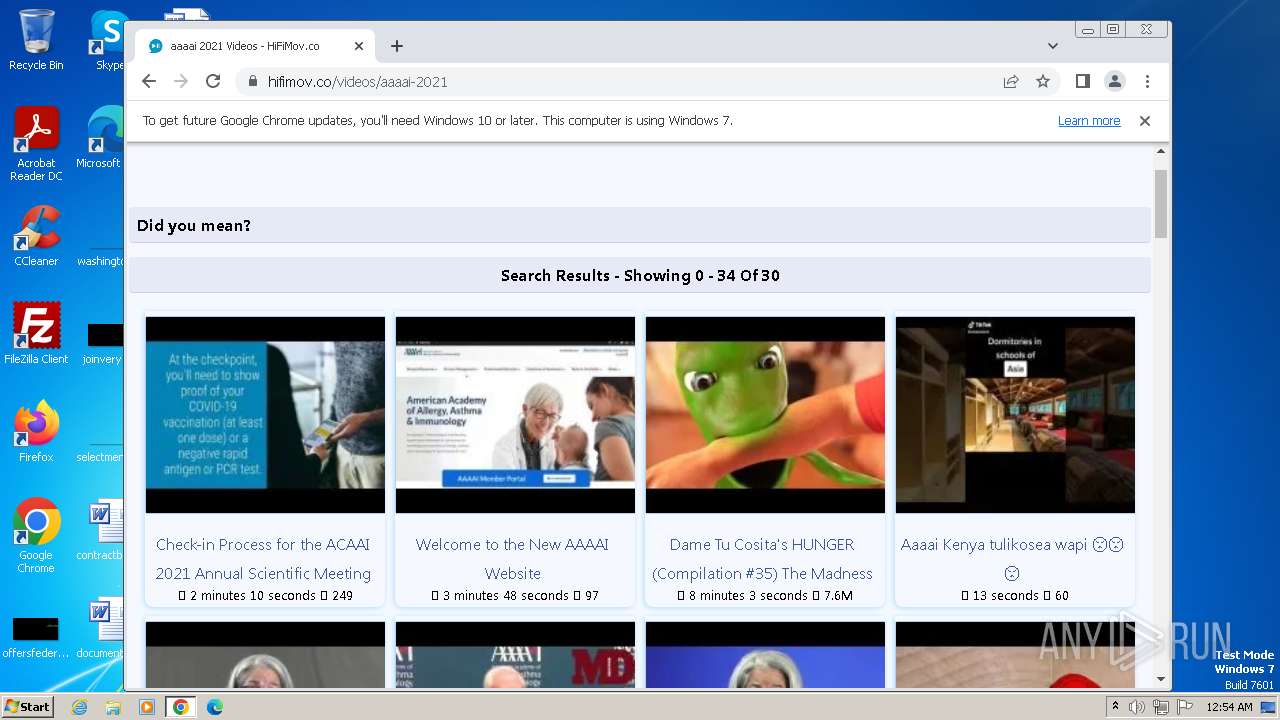Open the Recycle Bin desktop icon
The image size is (1280, 720).
(x=36, y=40)
